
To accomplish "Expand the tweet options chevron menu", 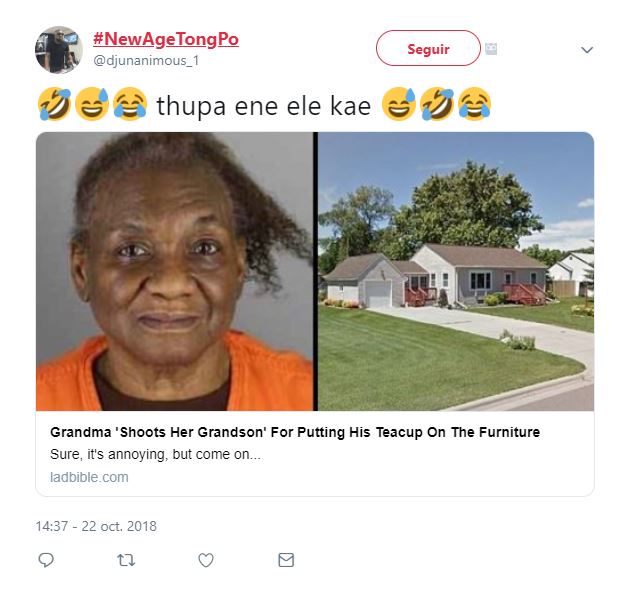I will [587, 50].
